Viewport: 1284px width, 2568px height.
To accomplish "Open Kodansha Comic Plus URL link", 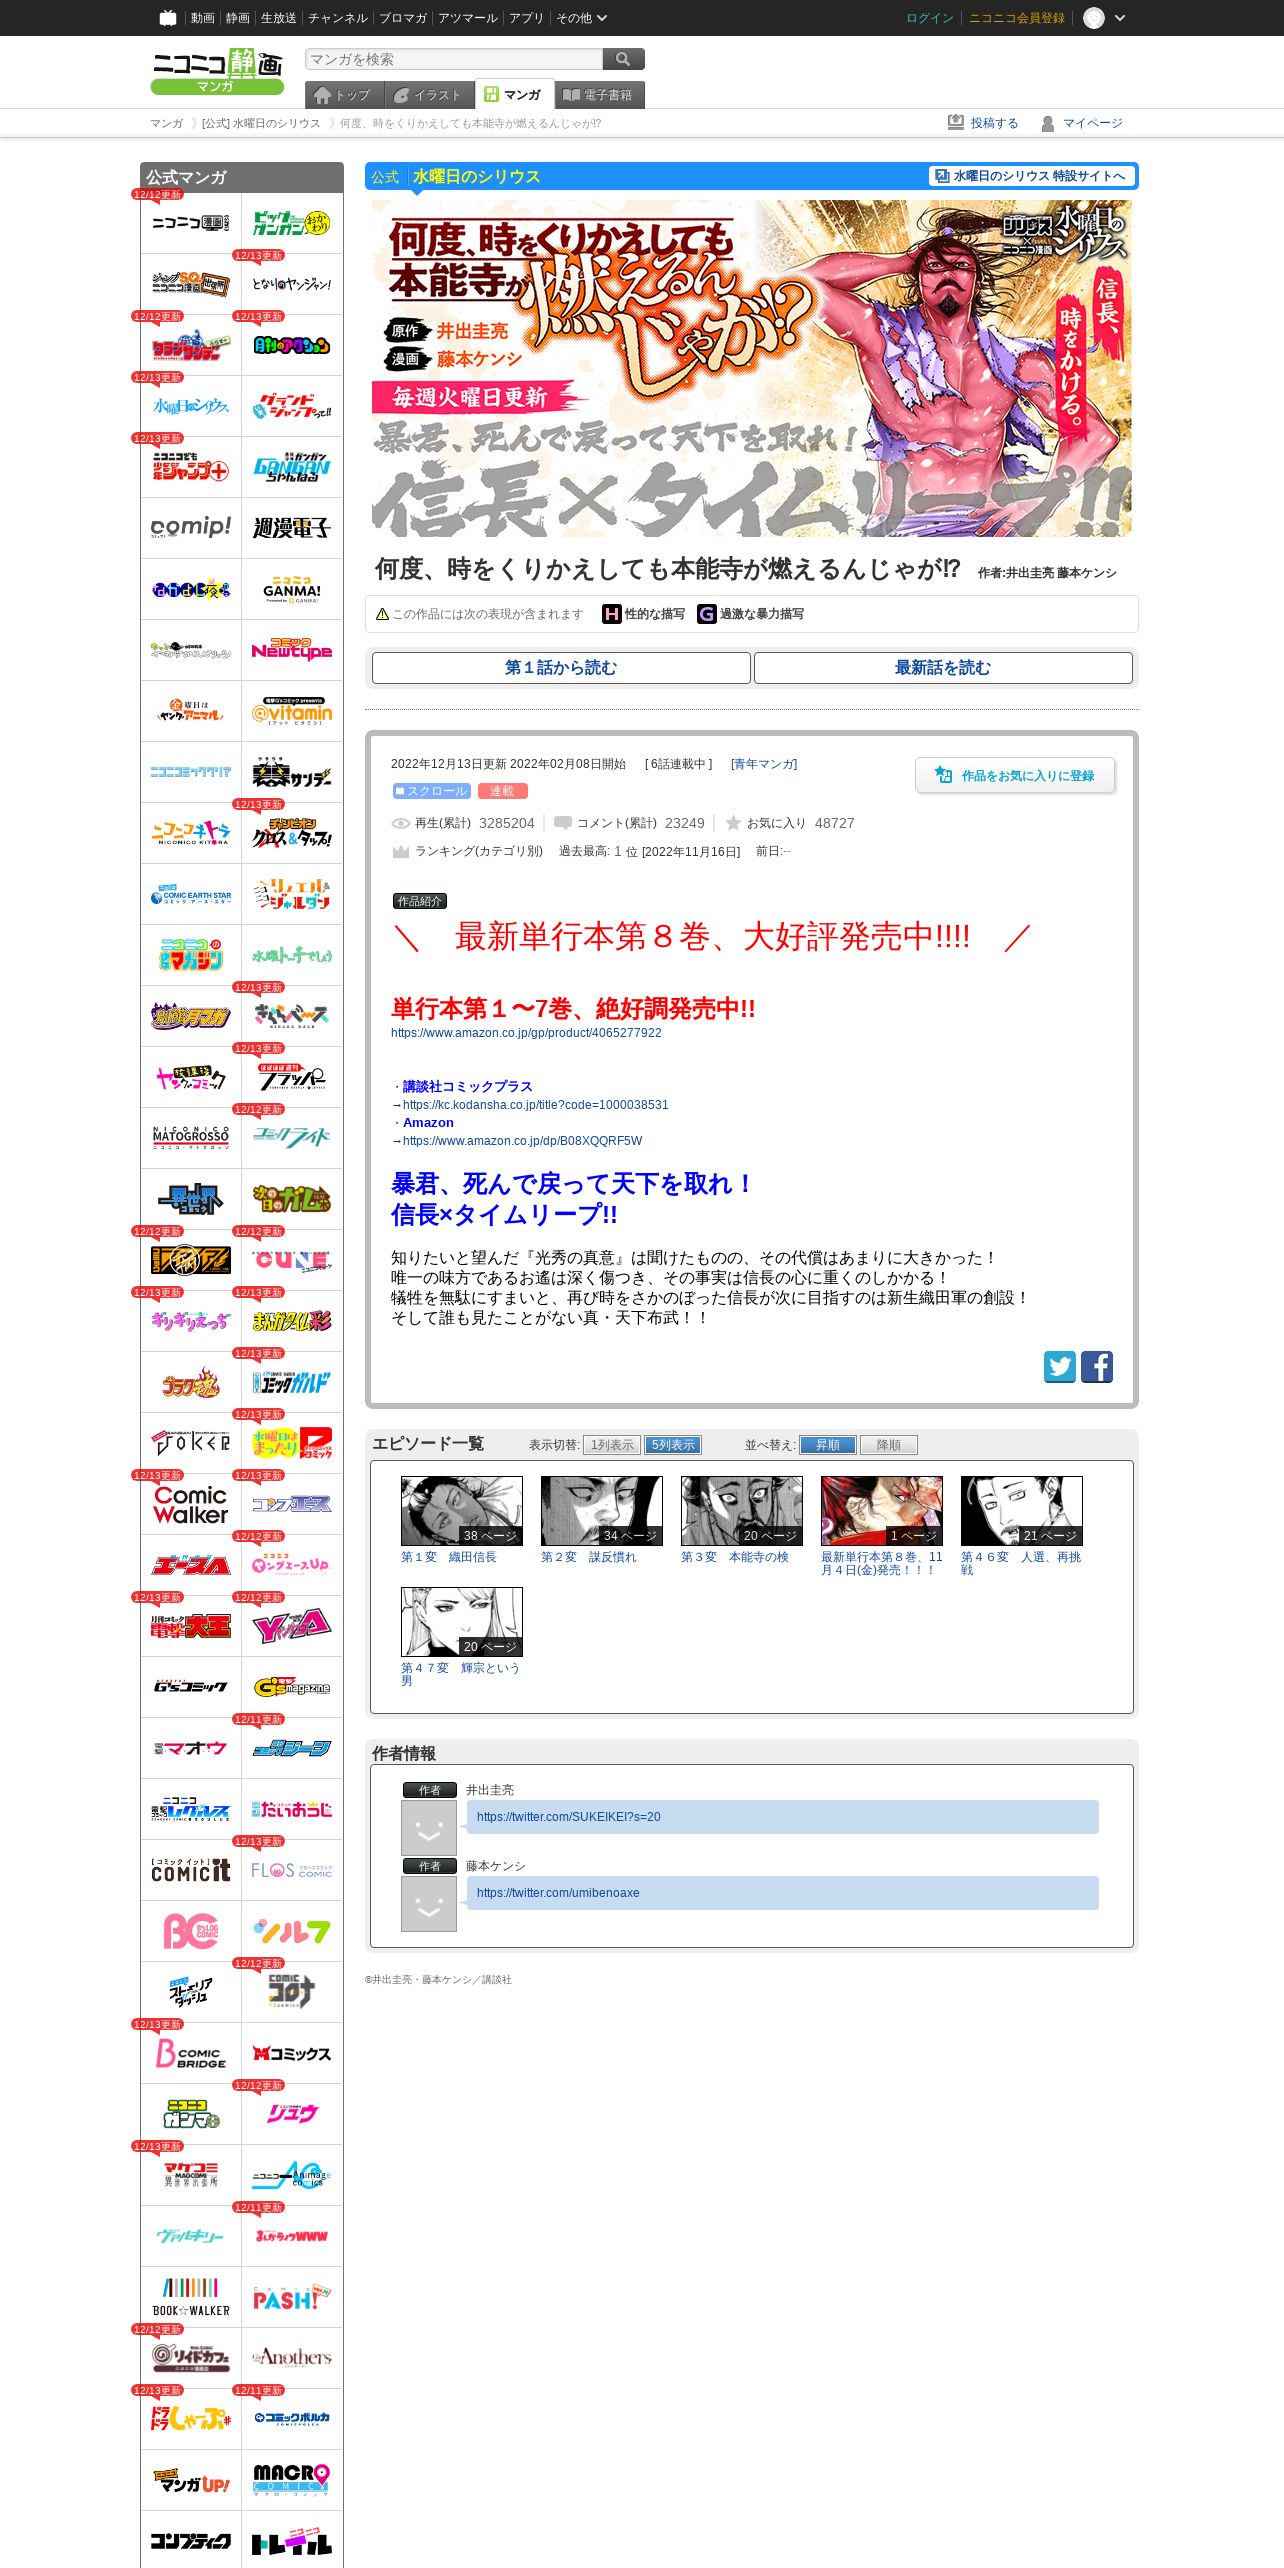I will tap(535, 1105).
